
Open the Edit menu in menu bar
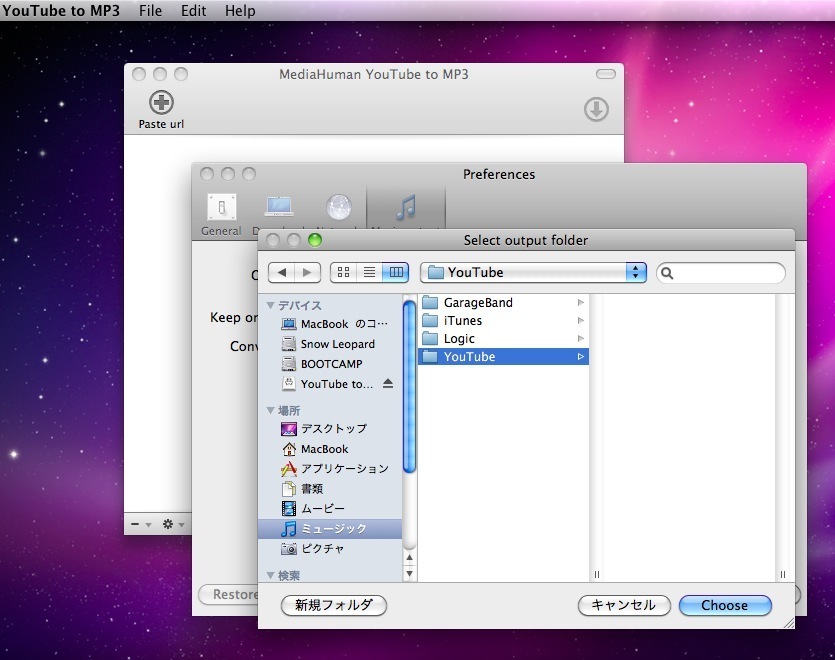pyautogui.click(x=194, y=11)
